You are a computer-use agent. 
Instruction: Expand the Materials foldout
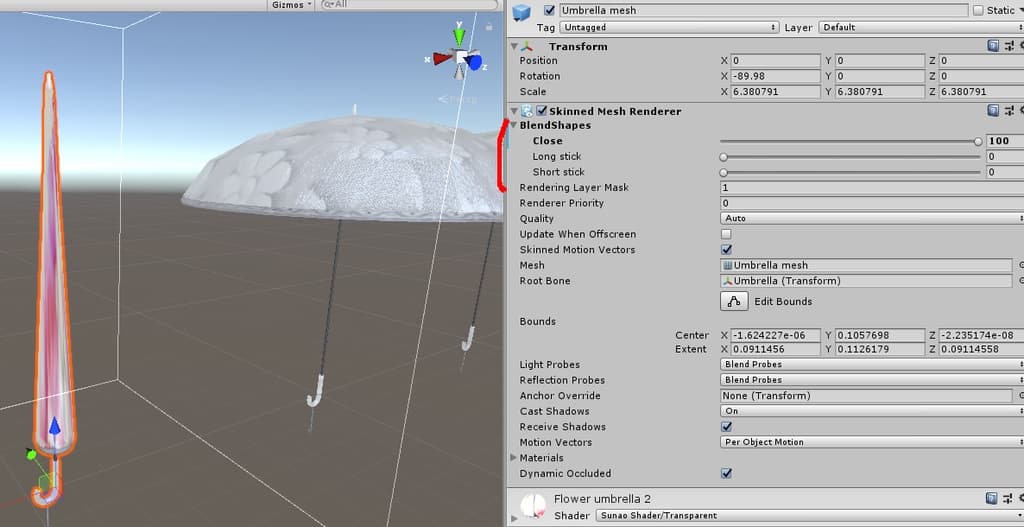[514, 458]
